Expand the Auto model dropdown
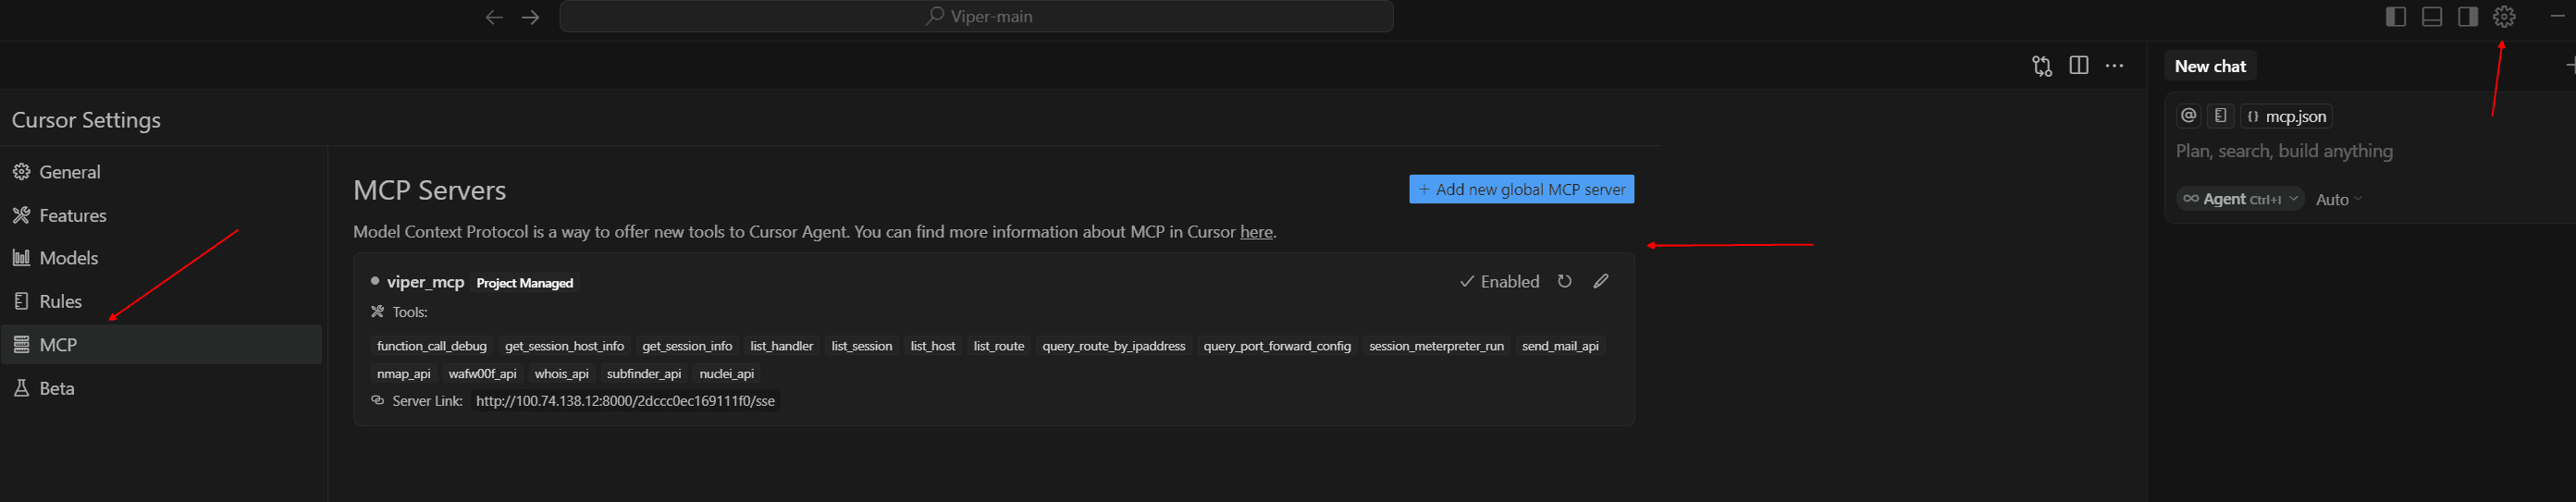This screenshot has width=2576, height=502. click(x=2338, y=199)
